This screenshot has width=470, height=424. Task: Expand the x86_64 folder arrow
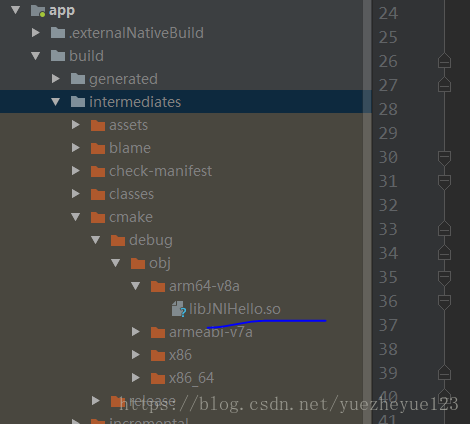click(136, 378)
